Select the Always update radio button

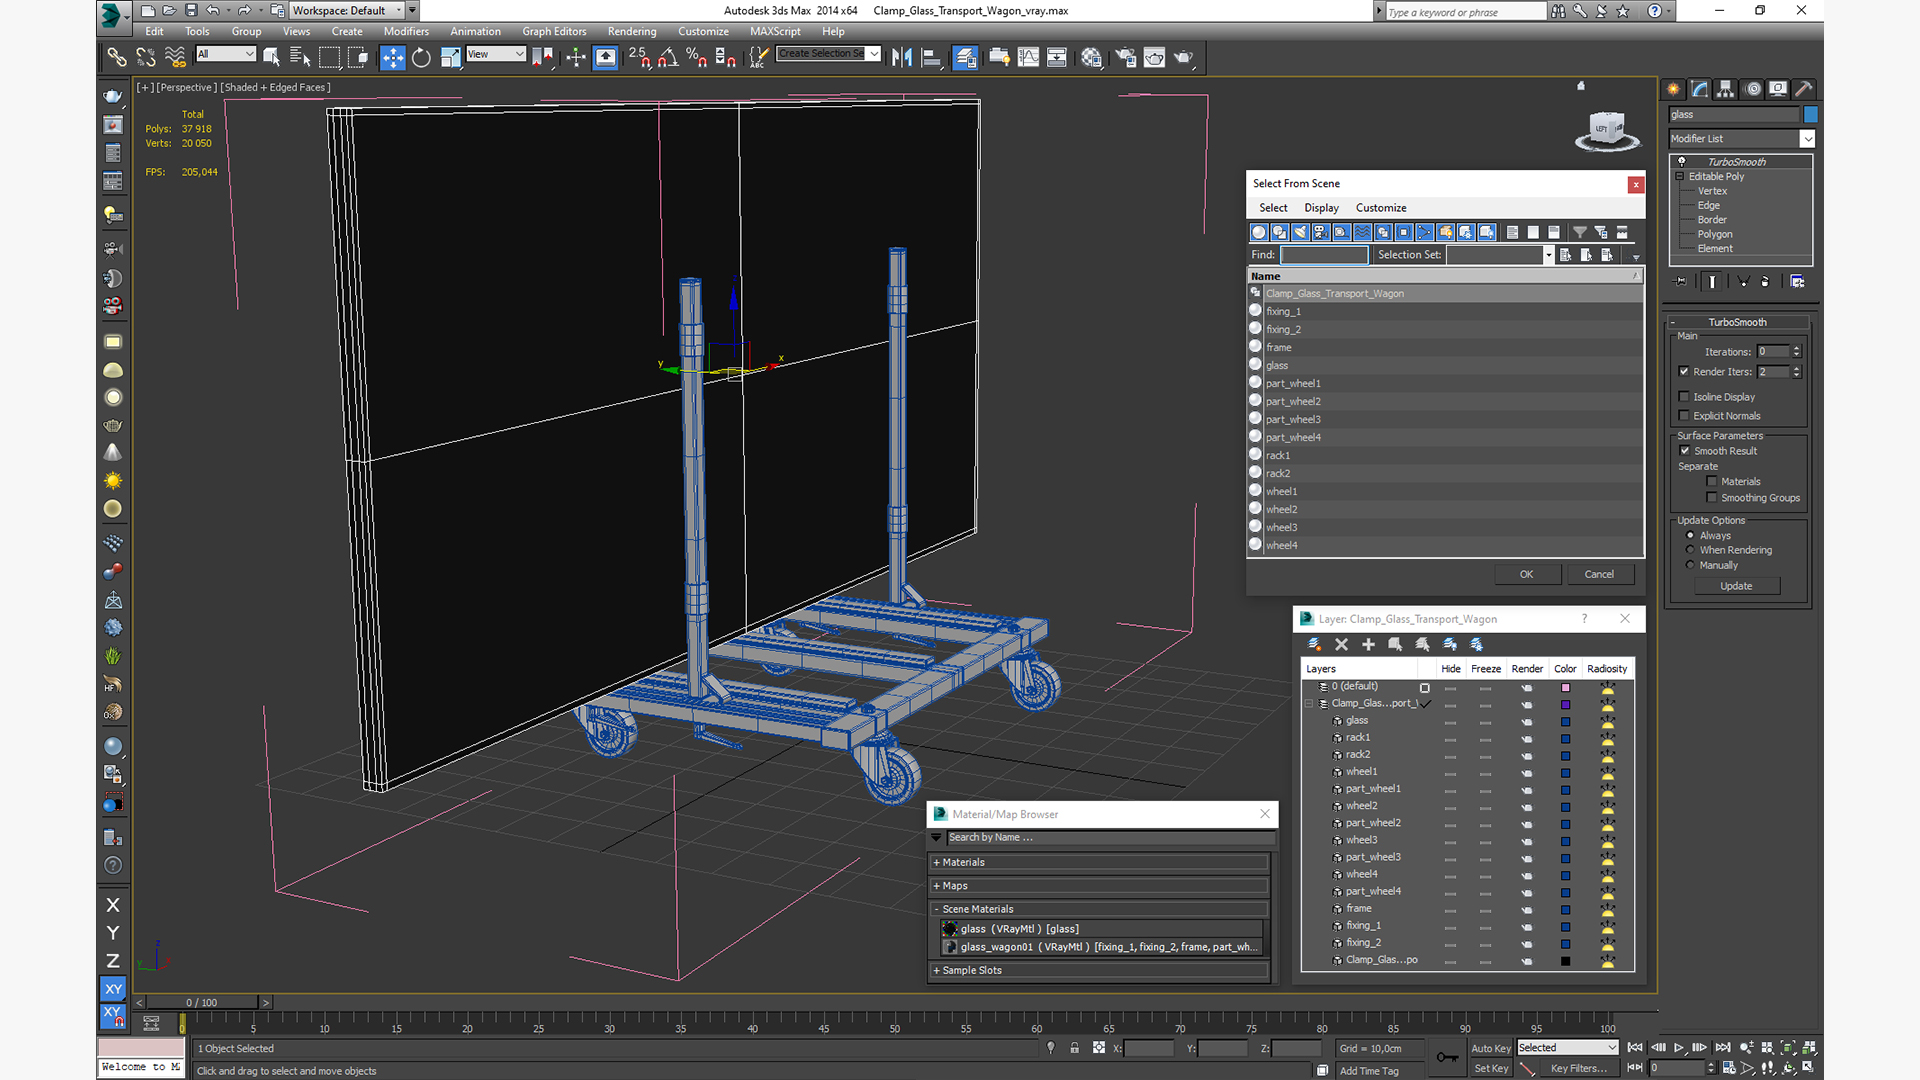pyautogui.click(x=1690, y=536)
